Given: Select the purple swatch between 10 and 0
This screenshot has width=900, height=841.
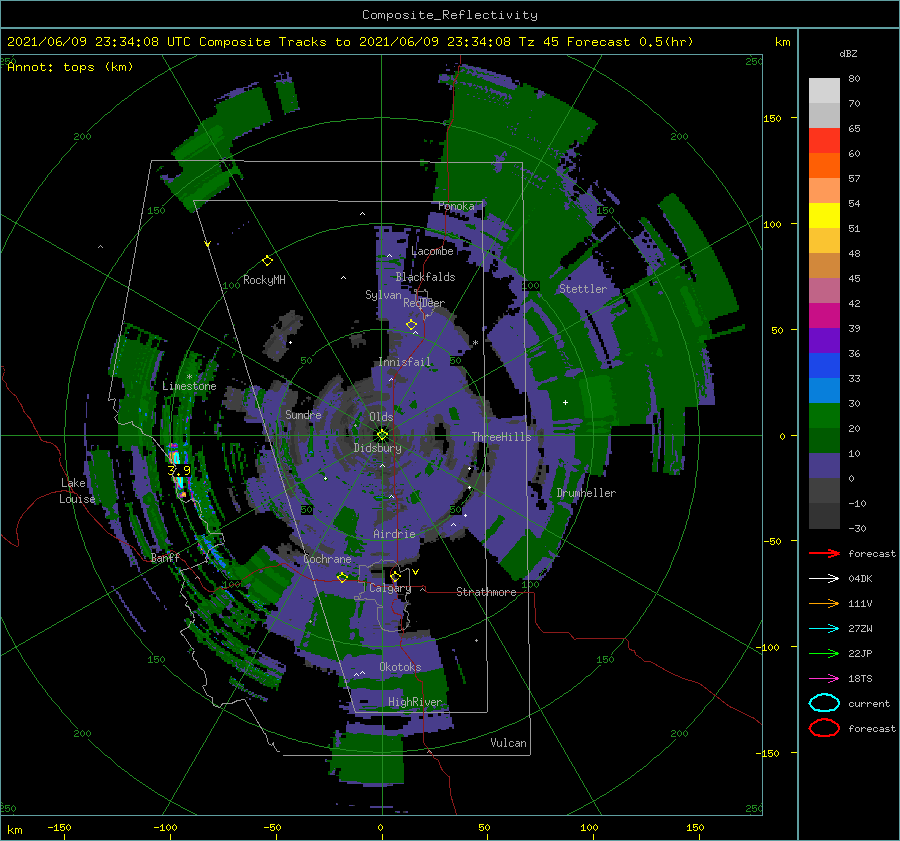Looking at the screenshot, I should pyautogui.click(x=824, y=466).
